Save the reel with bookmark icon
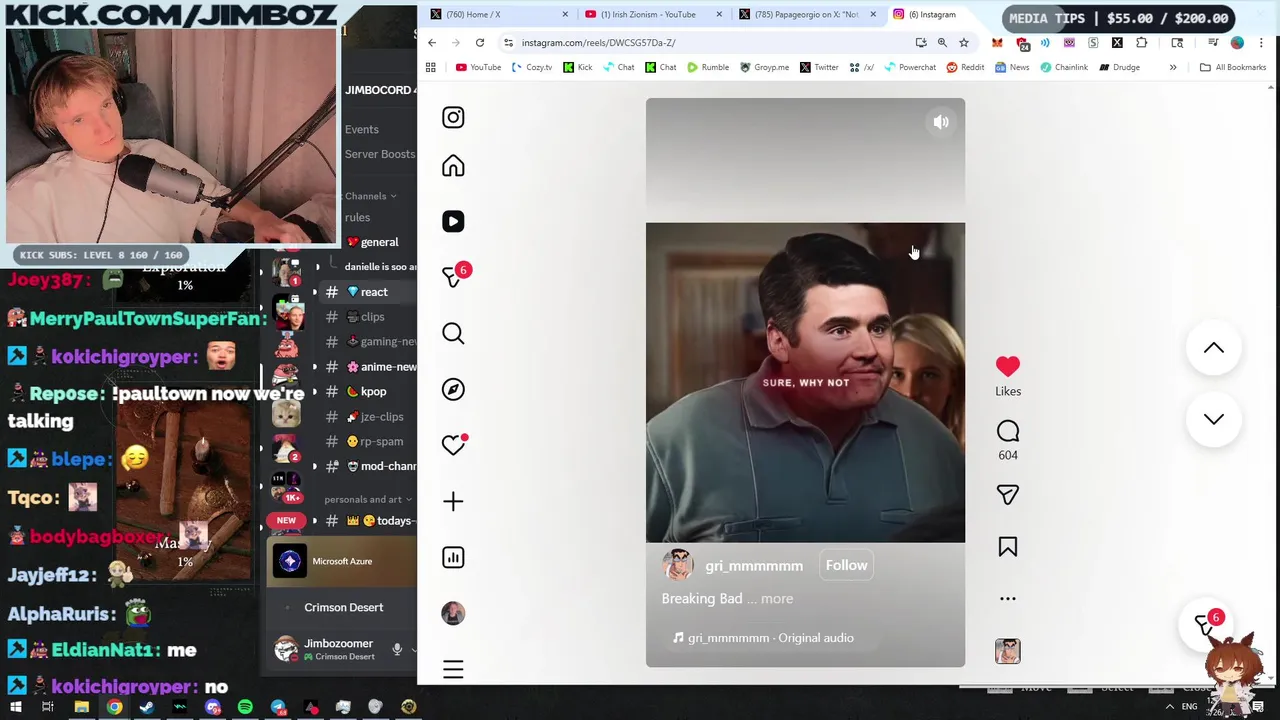Image resolution: width=1280 pixels, height=720 pixels. [1008, 547]
